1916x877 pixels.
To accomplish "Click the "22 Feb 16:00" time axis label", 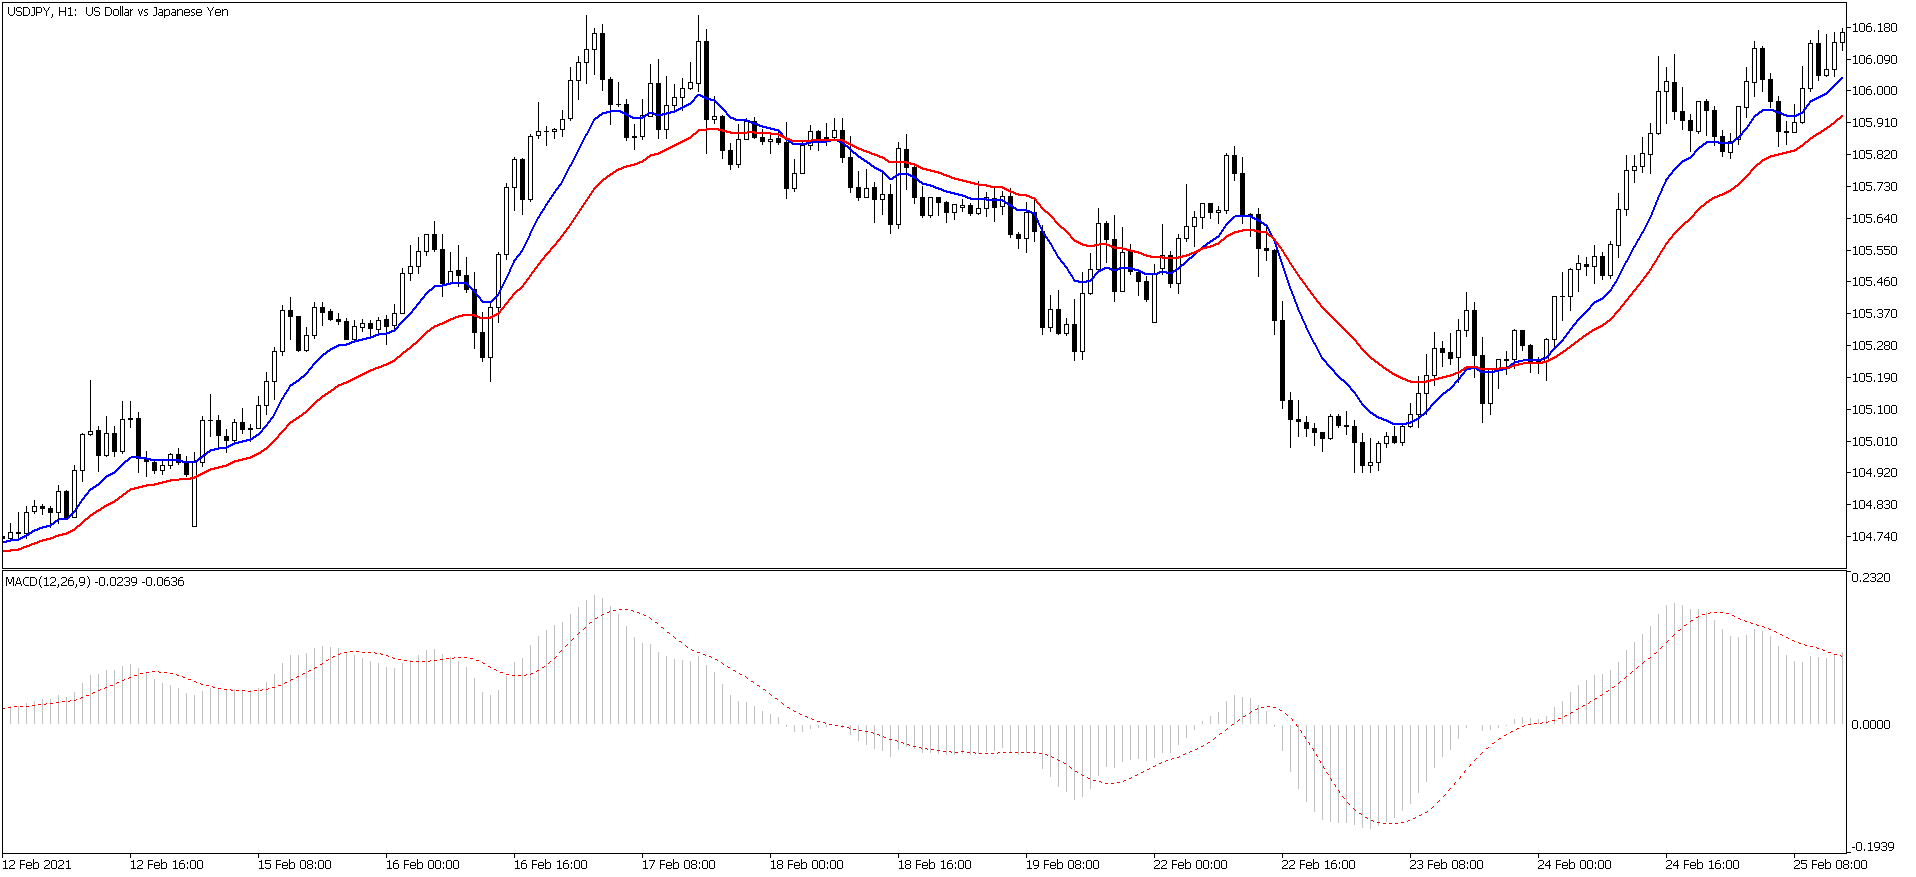I will point(1318,865).
